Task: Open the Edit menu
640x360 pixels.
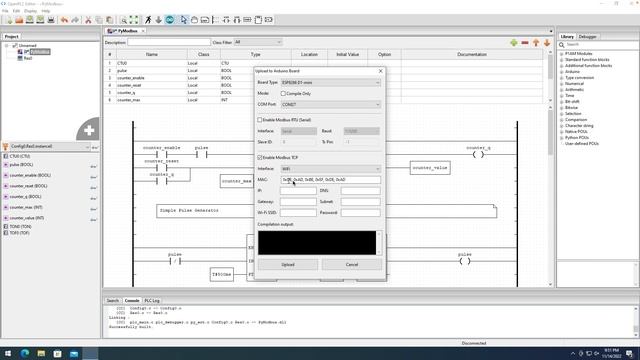Action: pos(16,11)
